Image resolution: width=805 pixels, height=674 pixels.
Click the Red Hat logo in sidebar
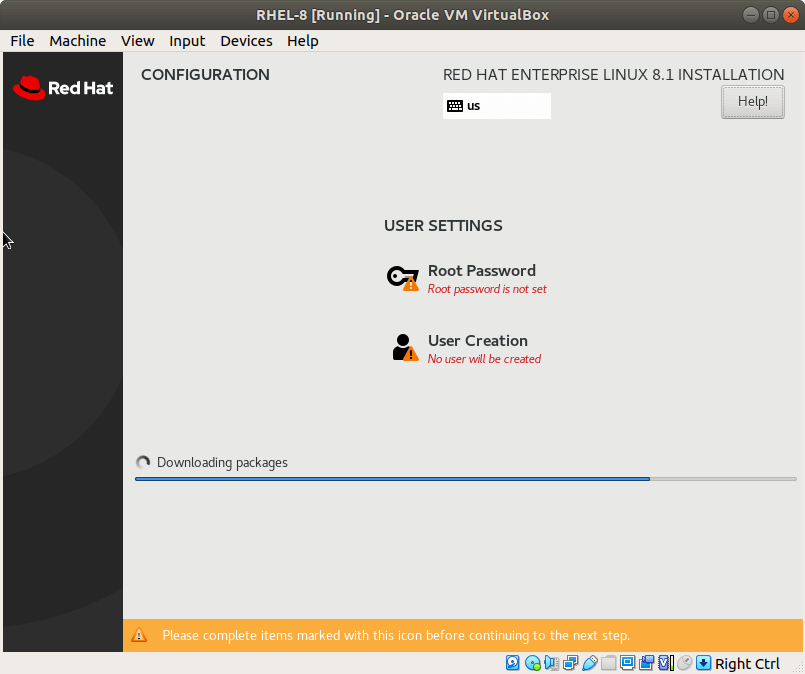(63, 88)
